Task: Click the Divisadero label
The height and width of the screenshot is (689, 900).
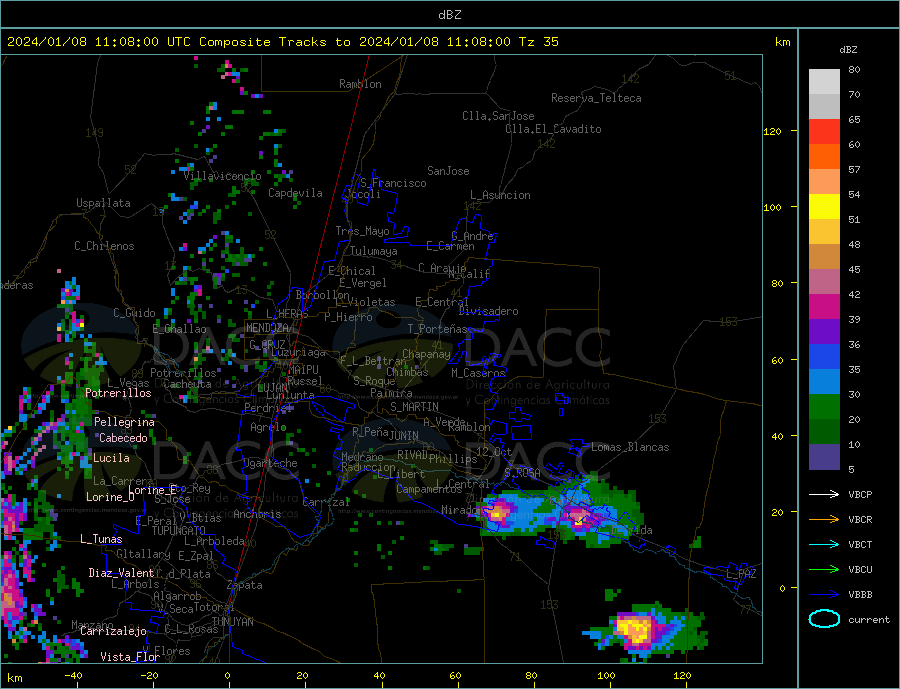Action: click(488, 311)
